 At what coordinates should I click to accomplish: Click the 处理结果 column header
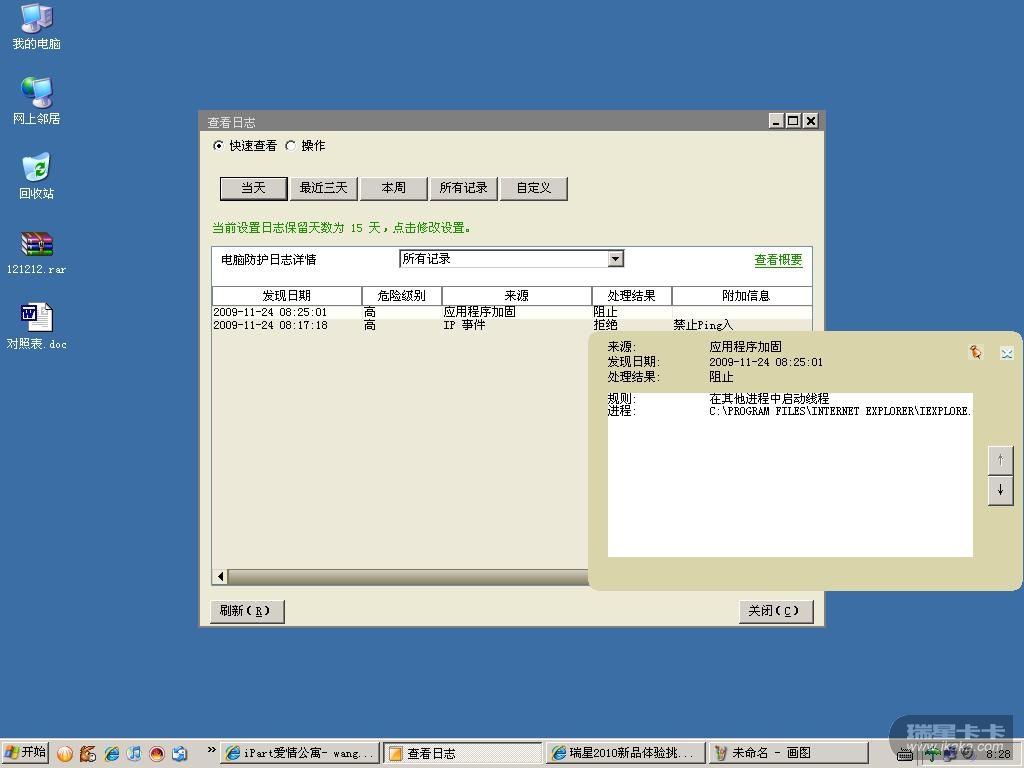click(x=632, y=295)
